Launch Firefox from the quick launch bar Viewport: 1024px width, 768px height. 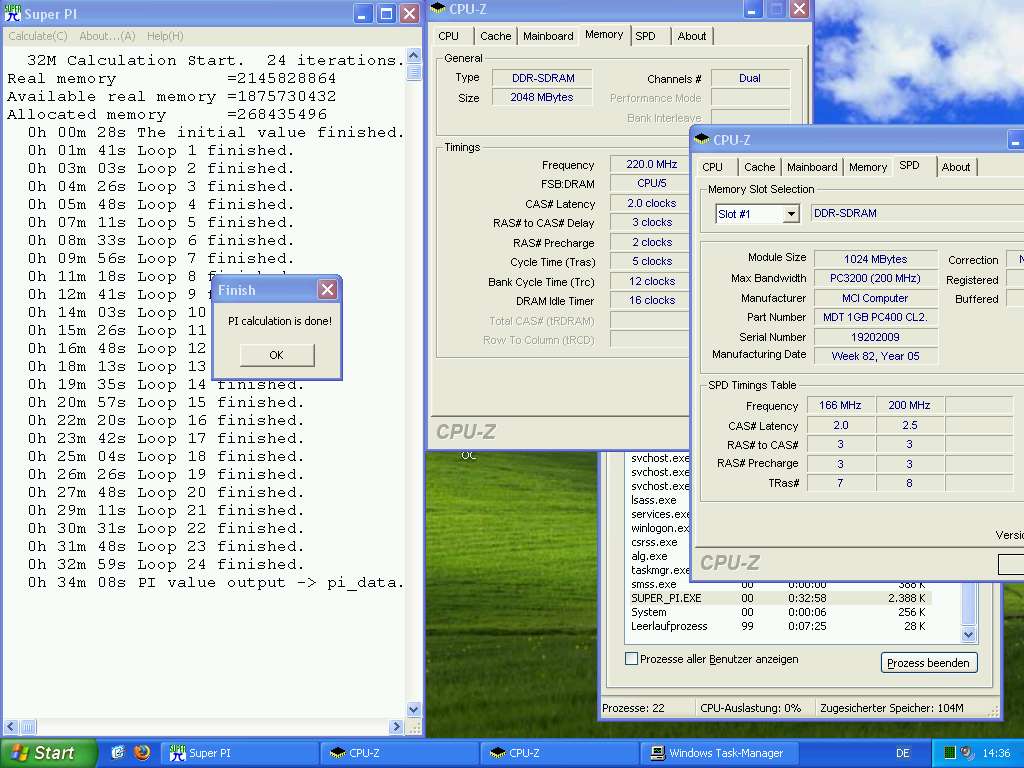[141, 753]
